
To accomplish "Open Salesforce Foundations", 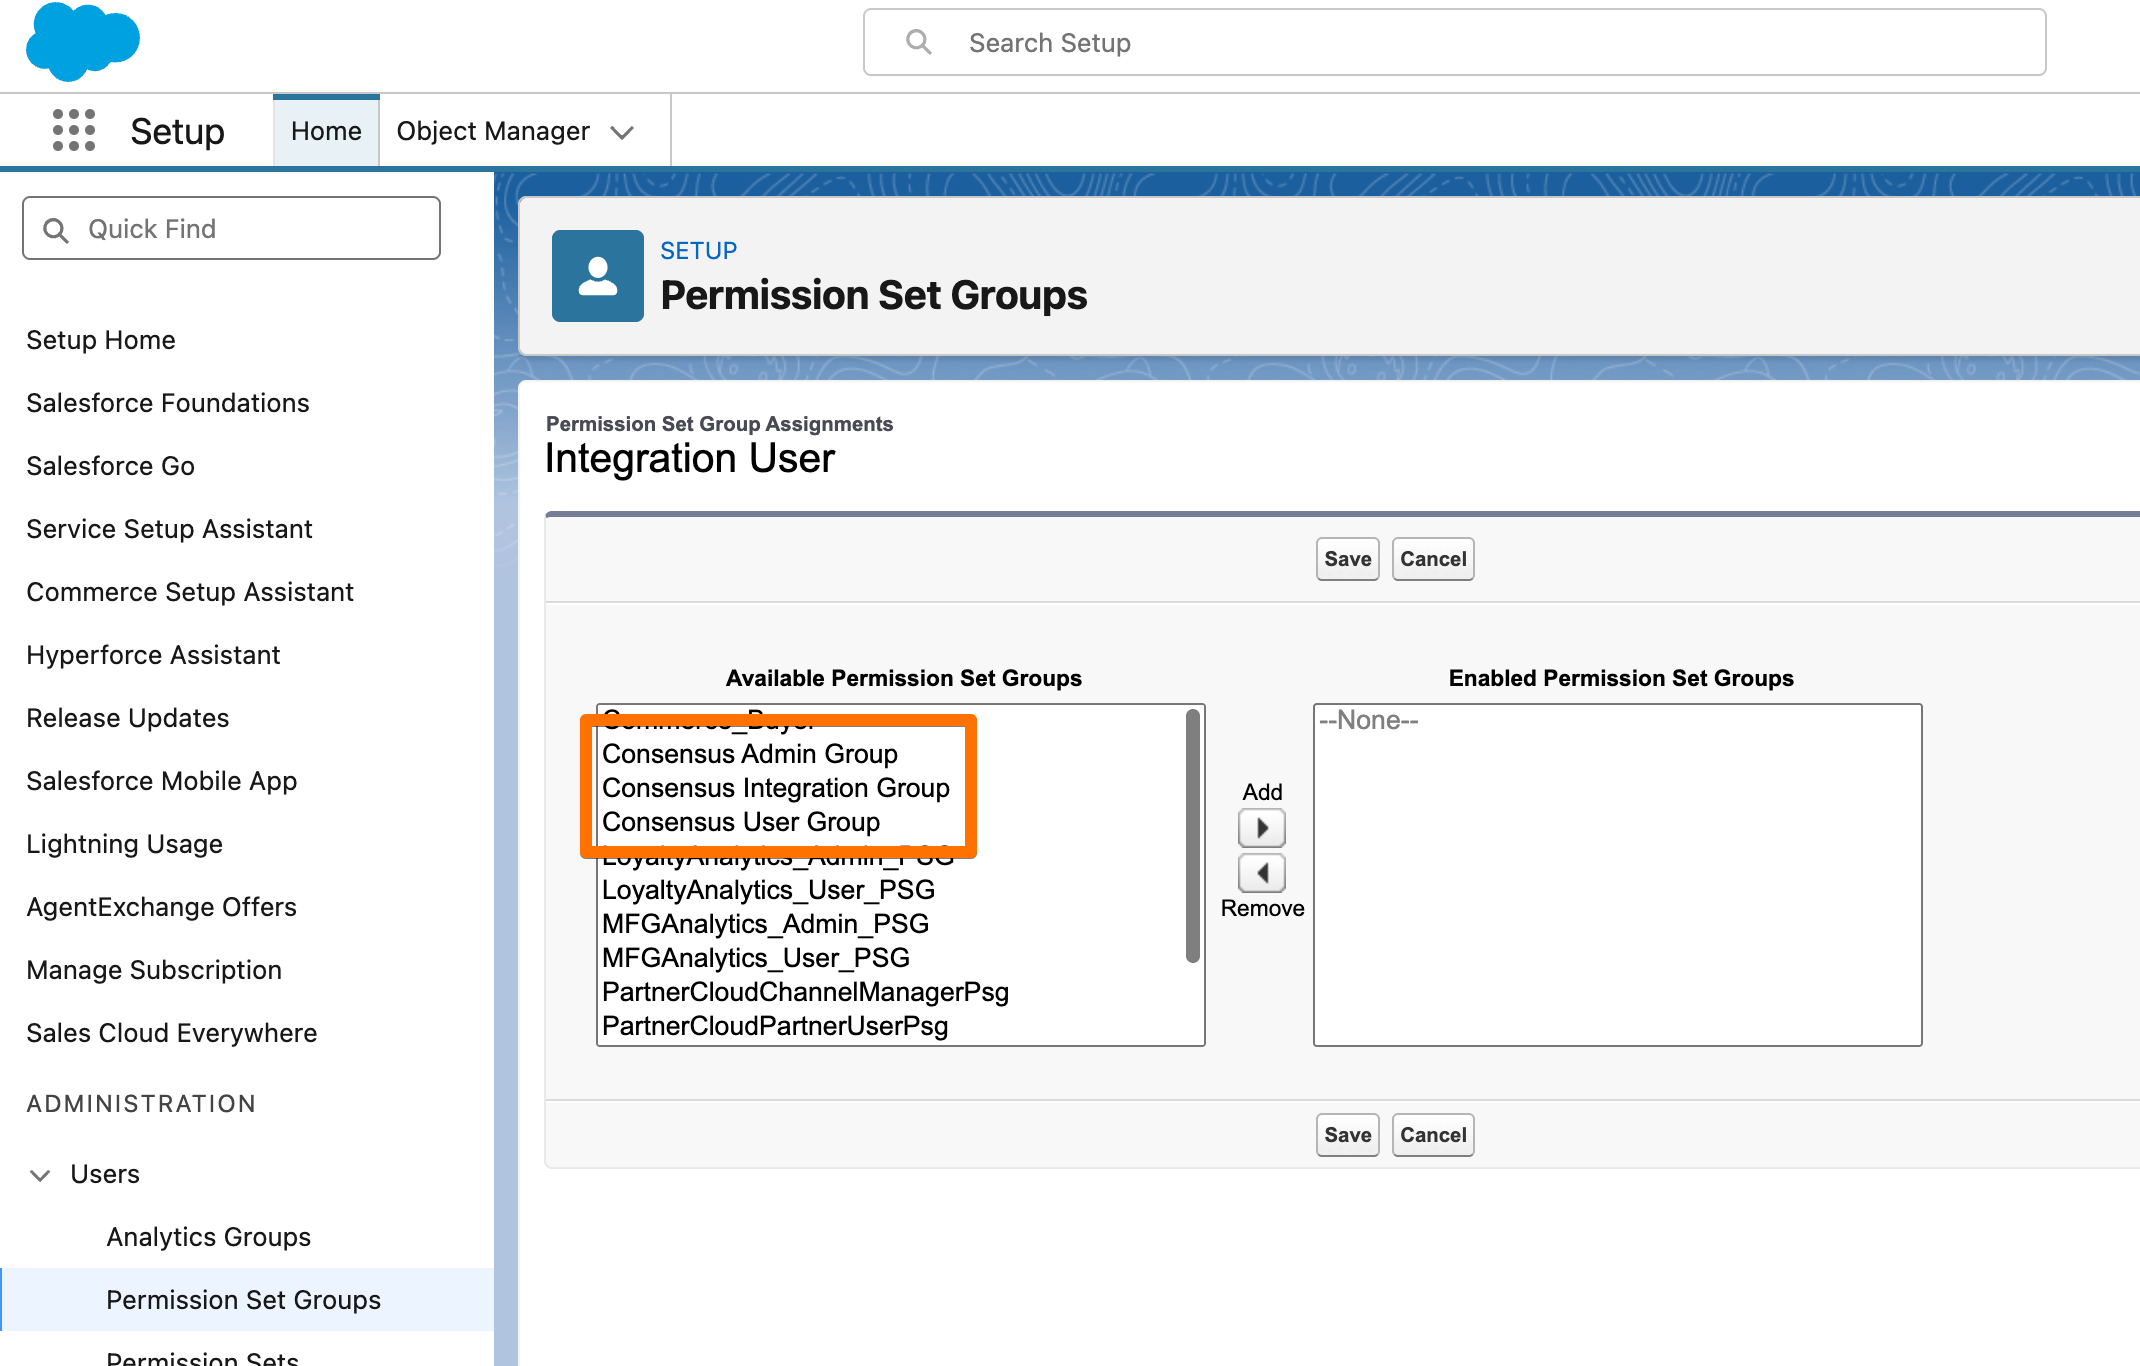I will click(168, 403).
